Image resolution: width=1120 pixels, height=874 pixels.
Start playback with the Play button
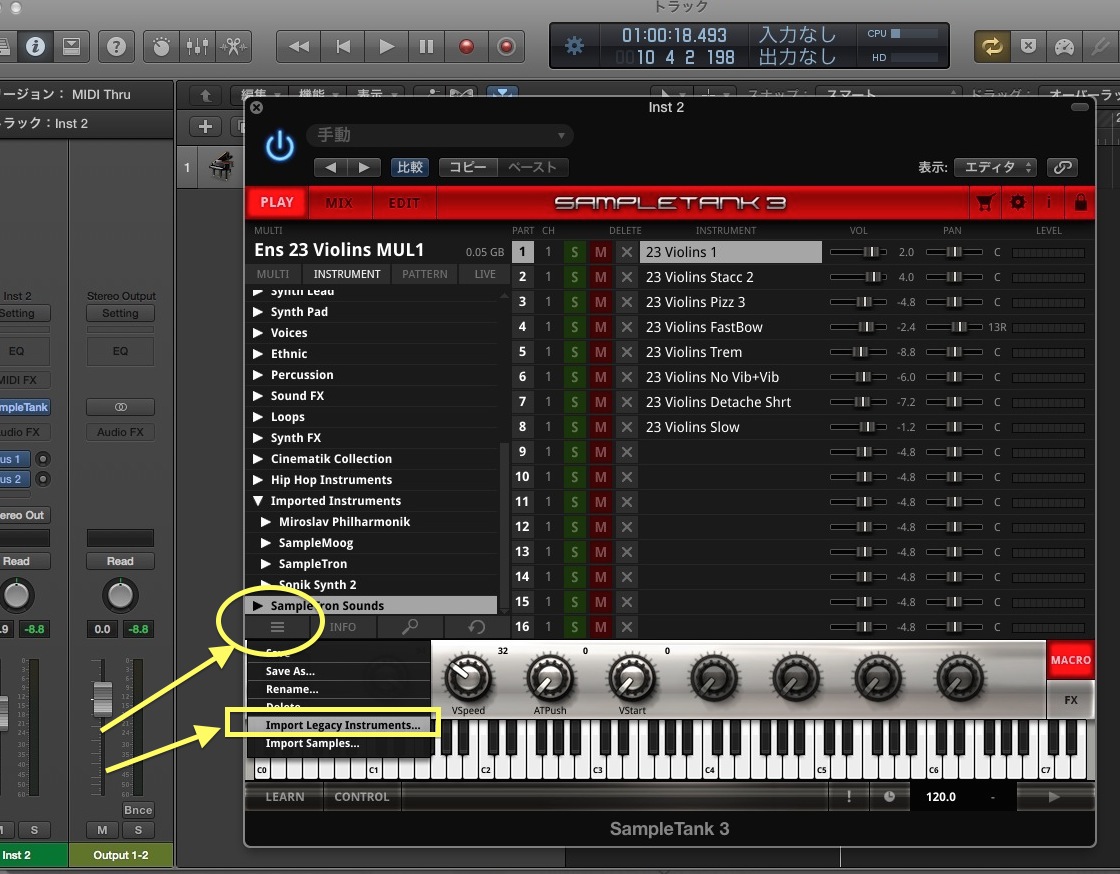(x=386, y=47)
